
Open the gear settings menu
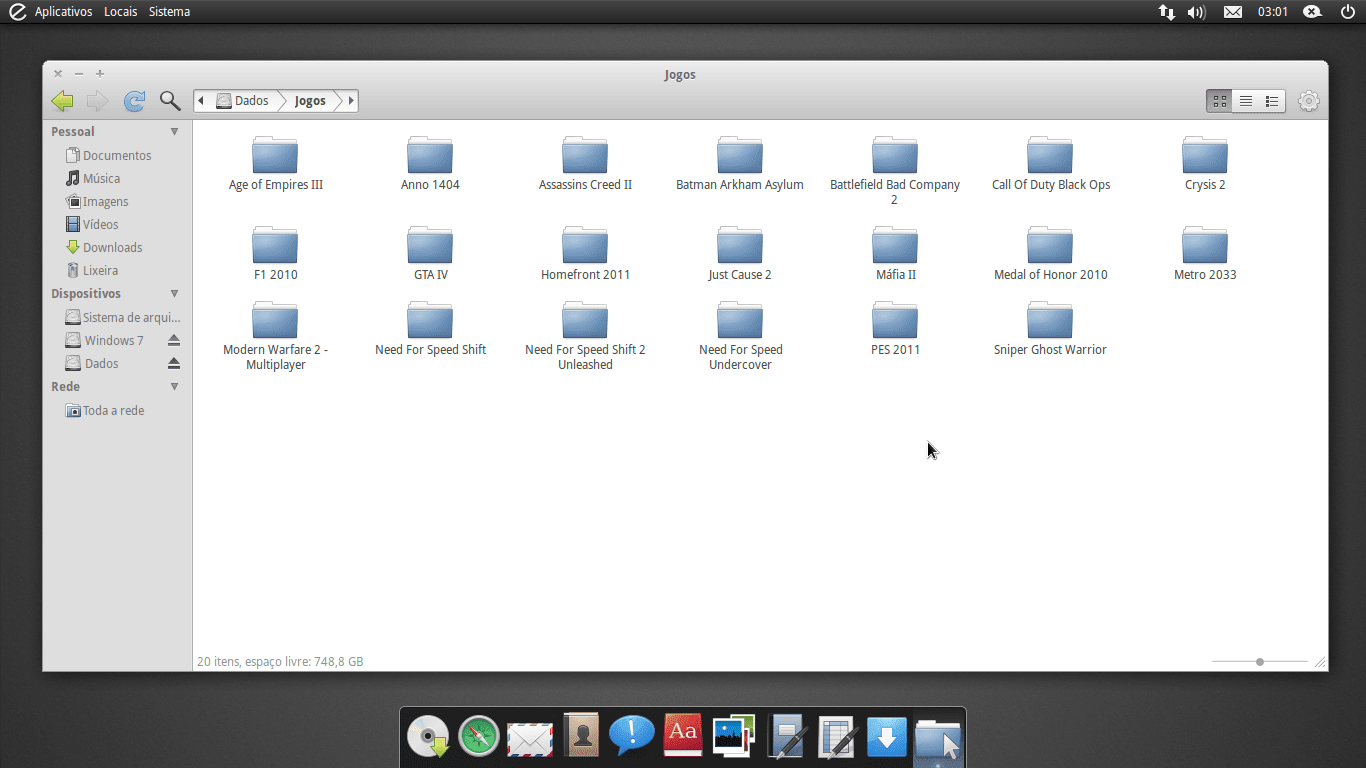(1309, 101)
